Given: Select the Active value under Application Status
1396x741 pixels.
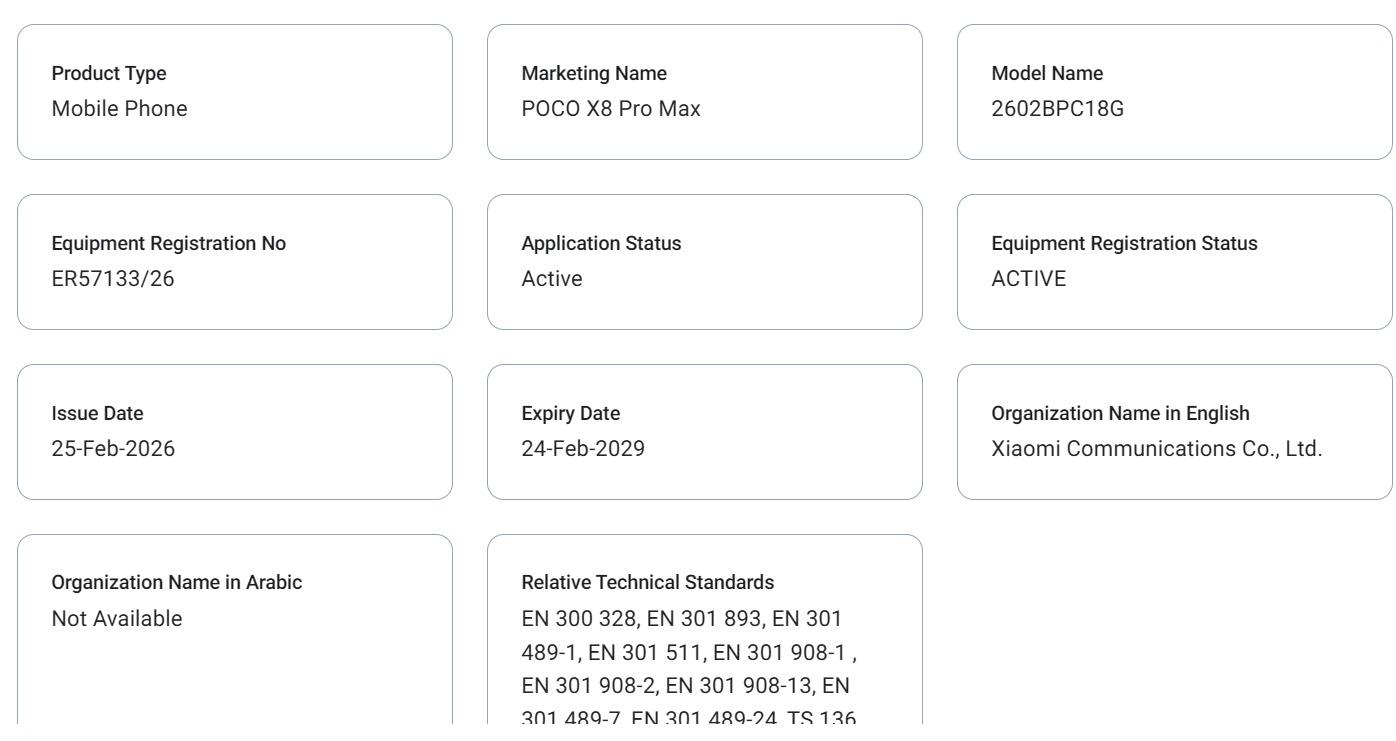Looking at the screenshot, I should (x=551, y=279).
